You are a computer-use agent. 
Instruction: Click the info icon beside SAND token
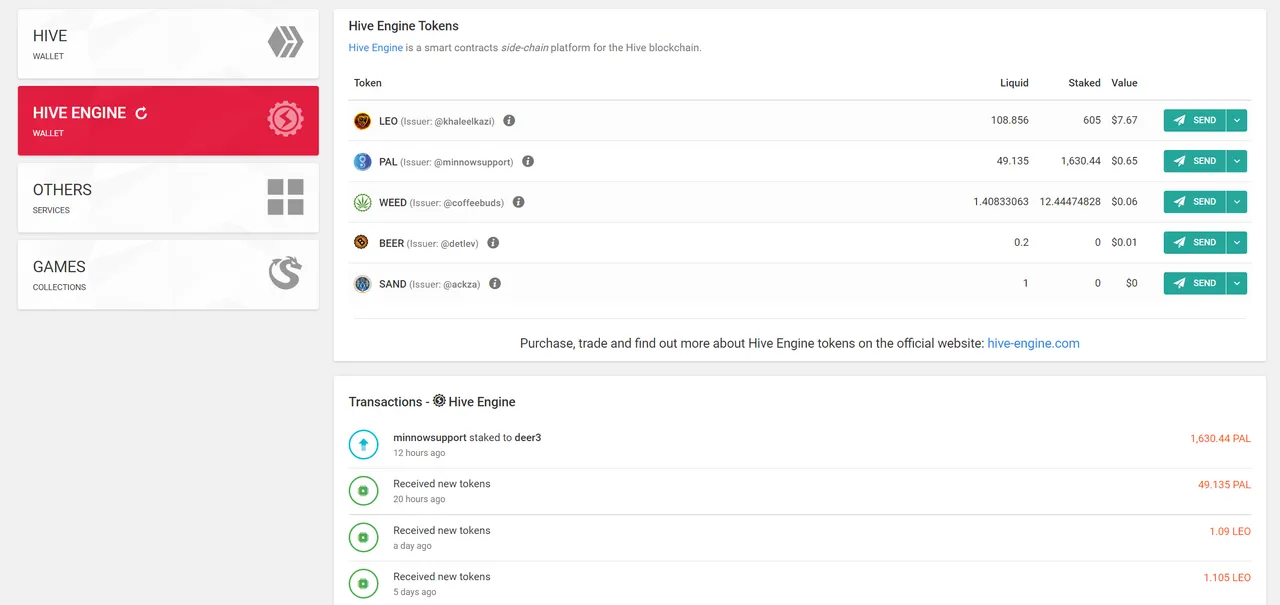coord(495,284)
